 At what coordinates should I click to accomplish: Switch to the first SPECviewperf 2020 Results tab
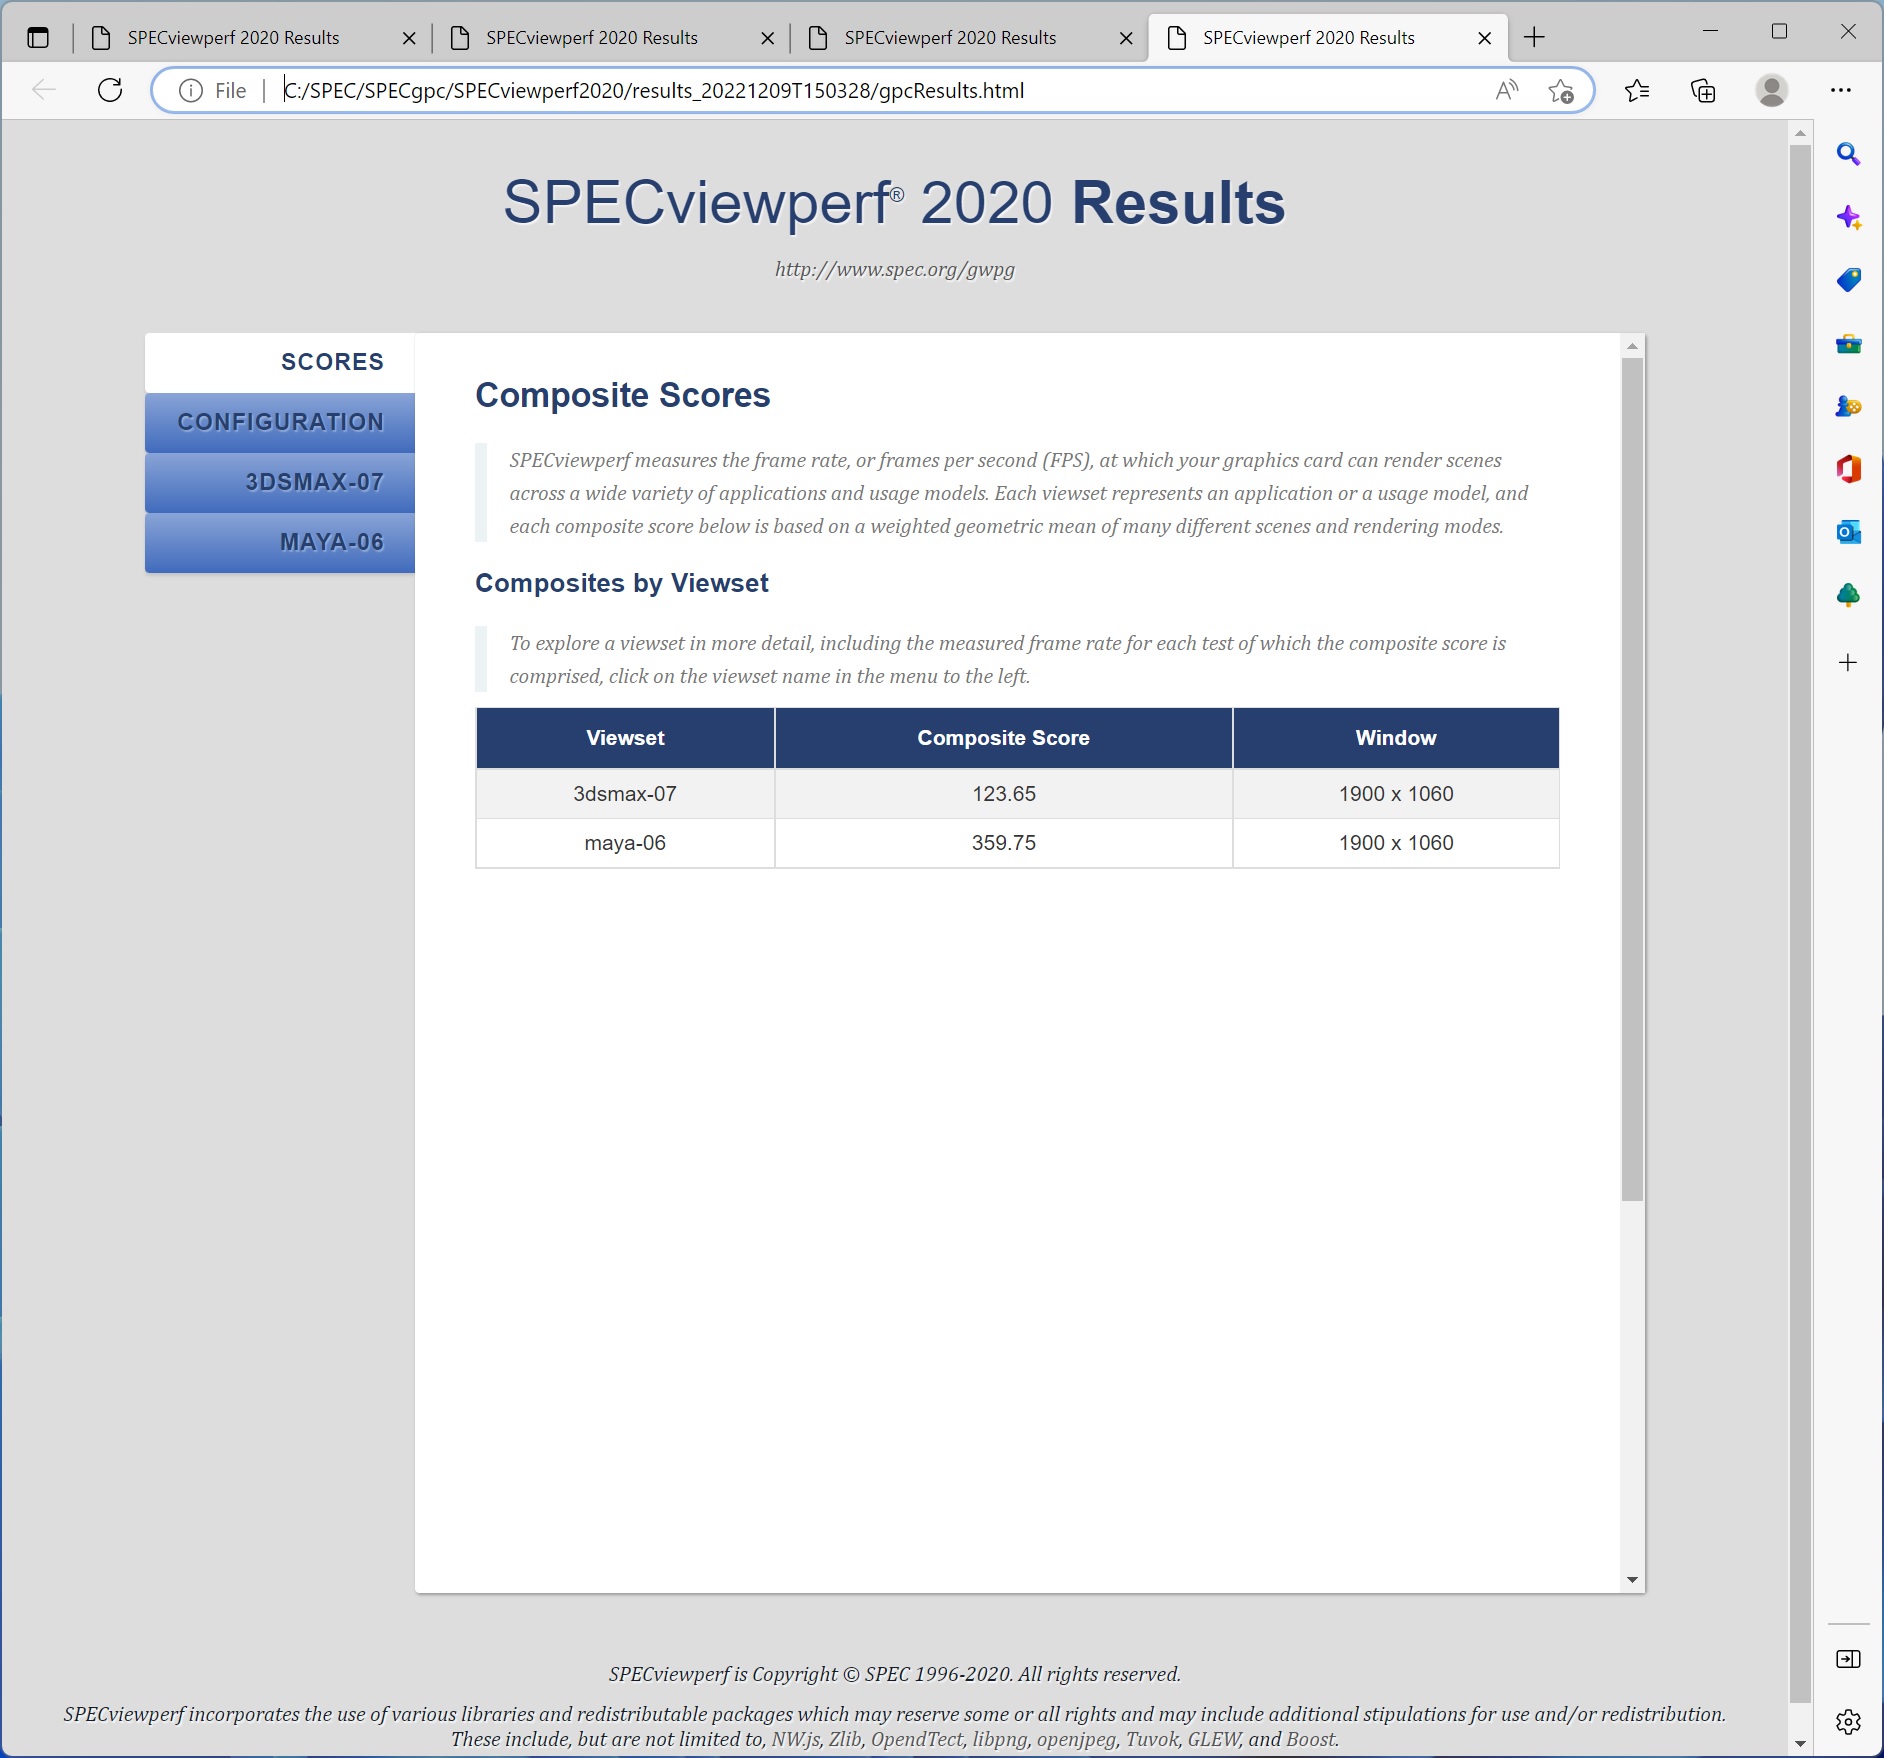pos(250,38)
